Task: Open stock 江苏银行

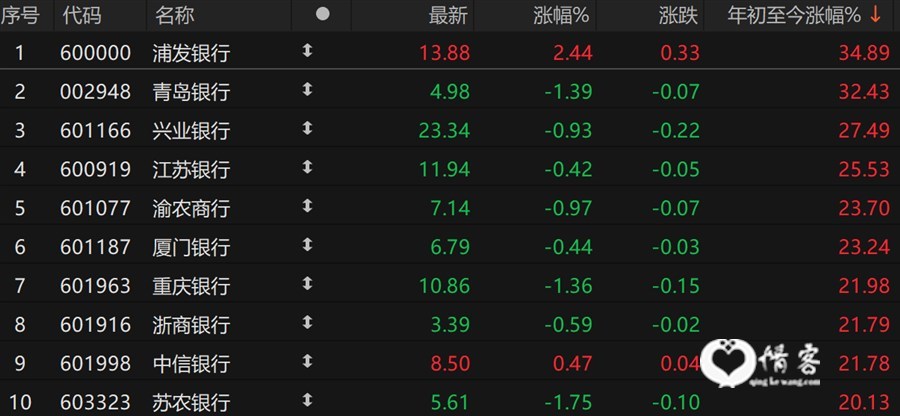Action: point(192,169)
